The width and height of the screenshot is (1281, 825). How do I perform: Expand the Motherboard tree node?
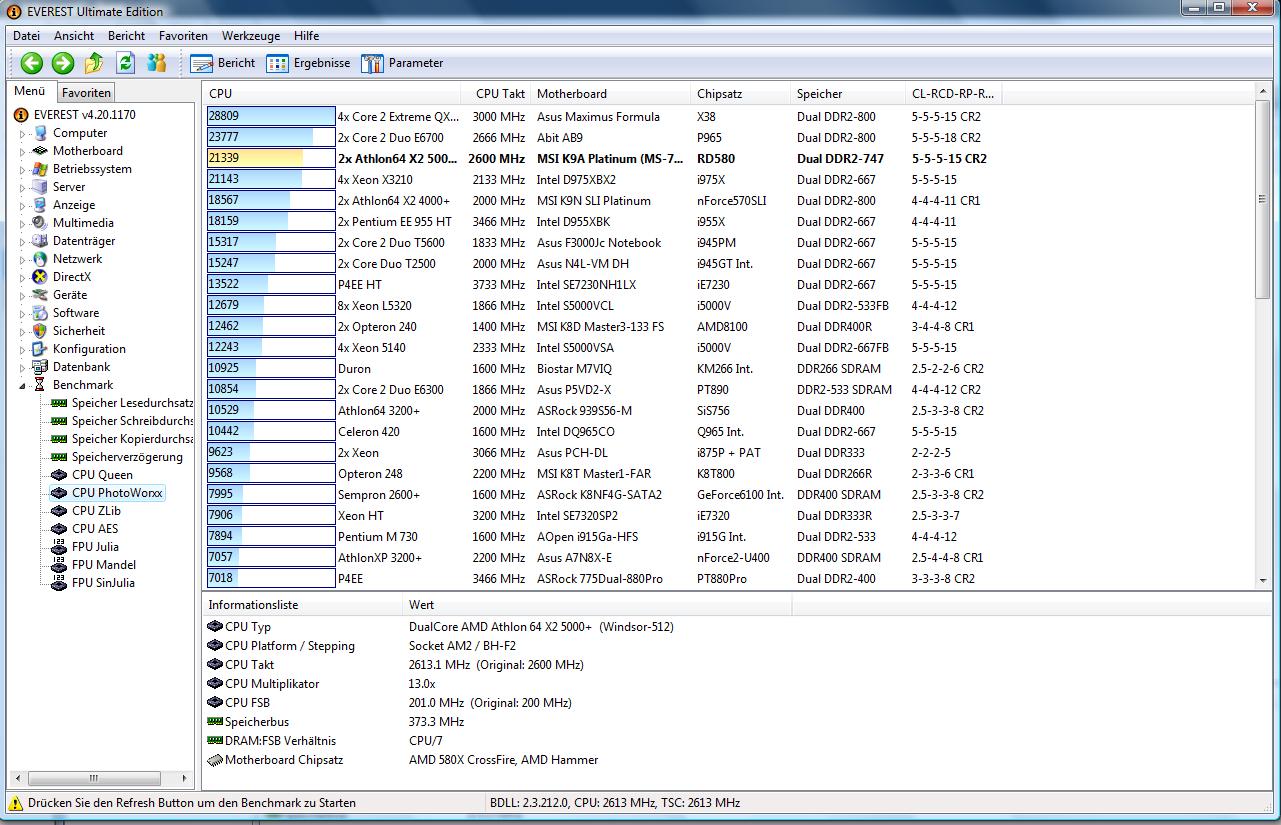pos(23,151)
